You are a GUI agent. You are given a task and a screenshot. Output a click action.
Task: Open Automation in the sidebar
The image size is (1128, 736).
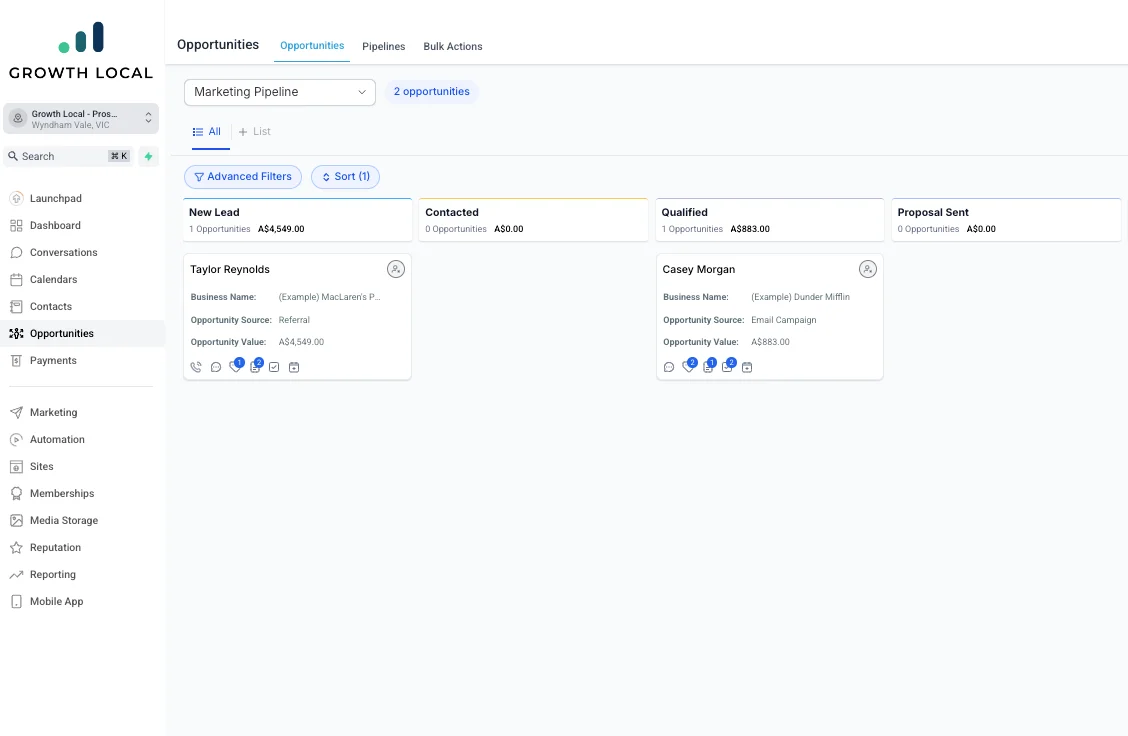[x=58, y=439]
